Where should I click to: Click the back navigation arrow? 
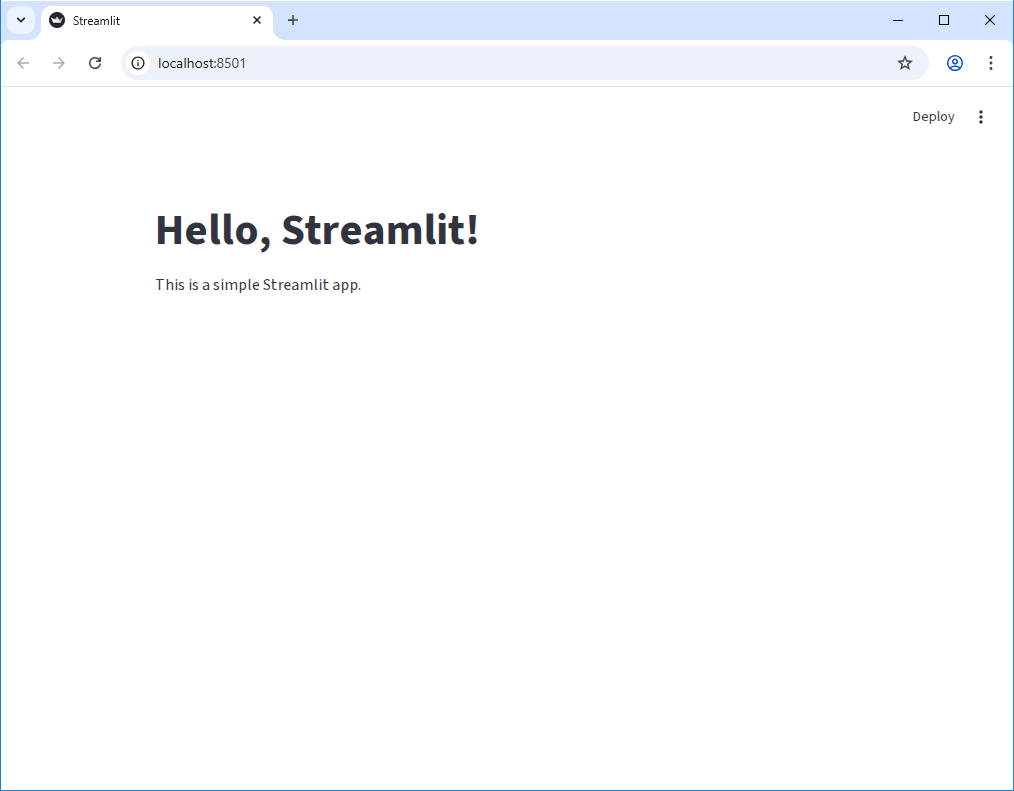(23, 63)
